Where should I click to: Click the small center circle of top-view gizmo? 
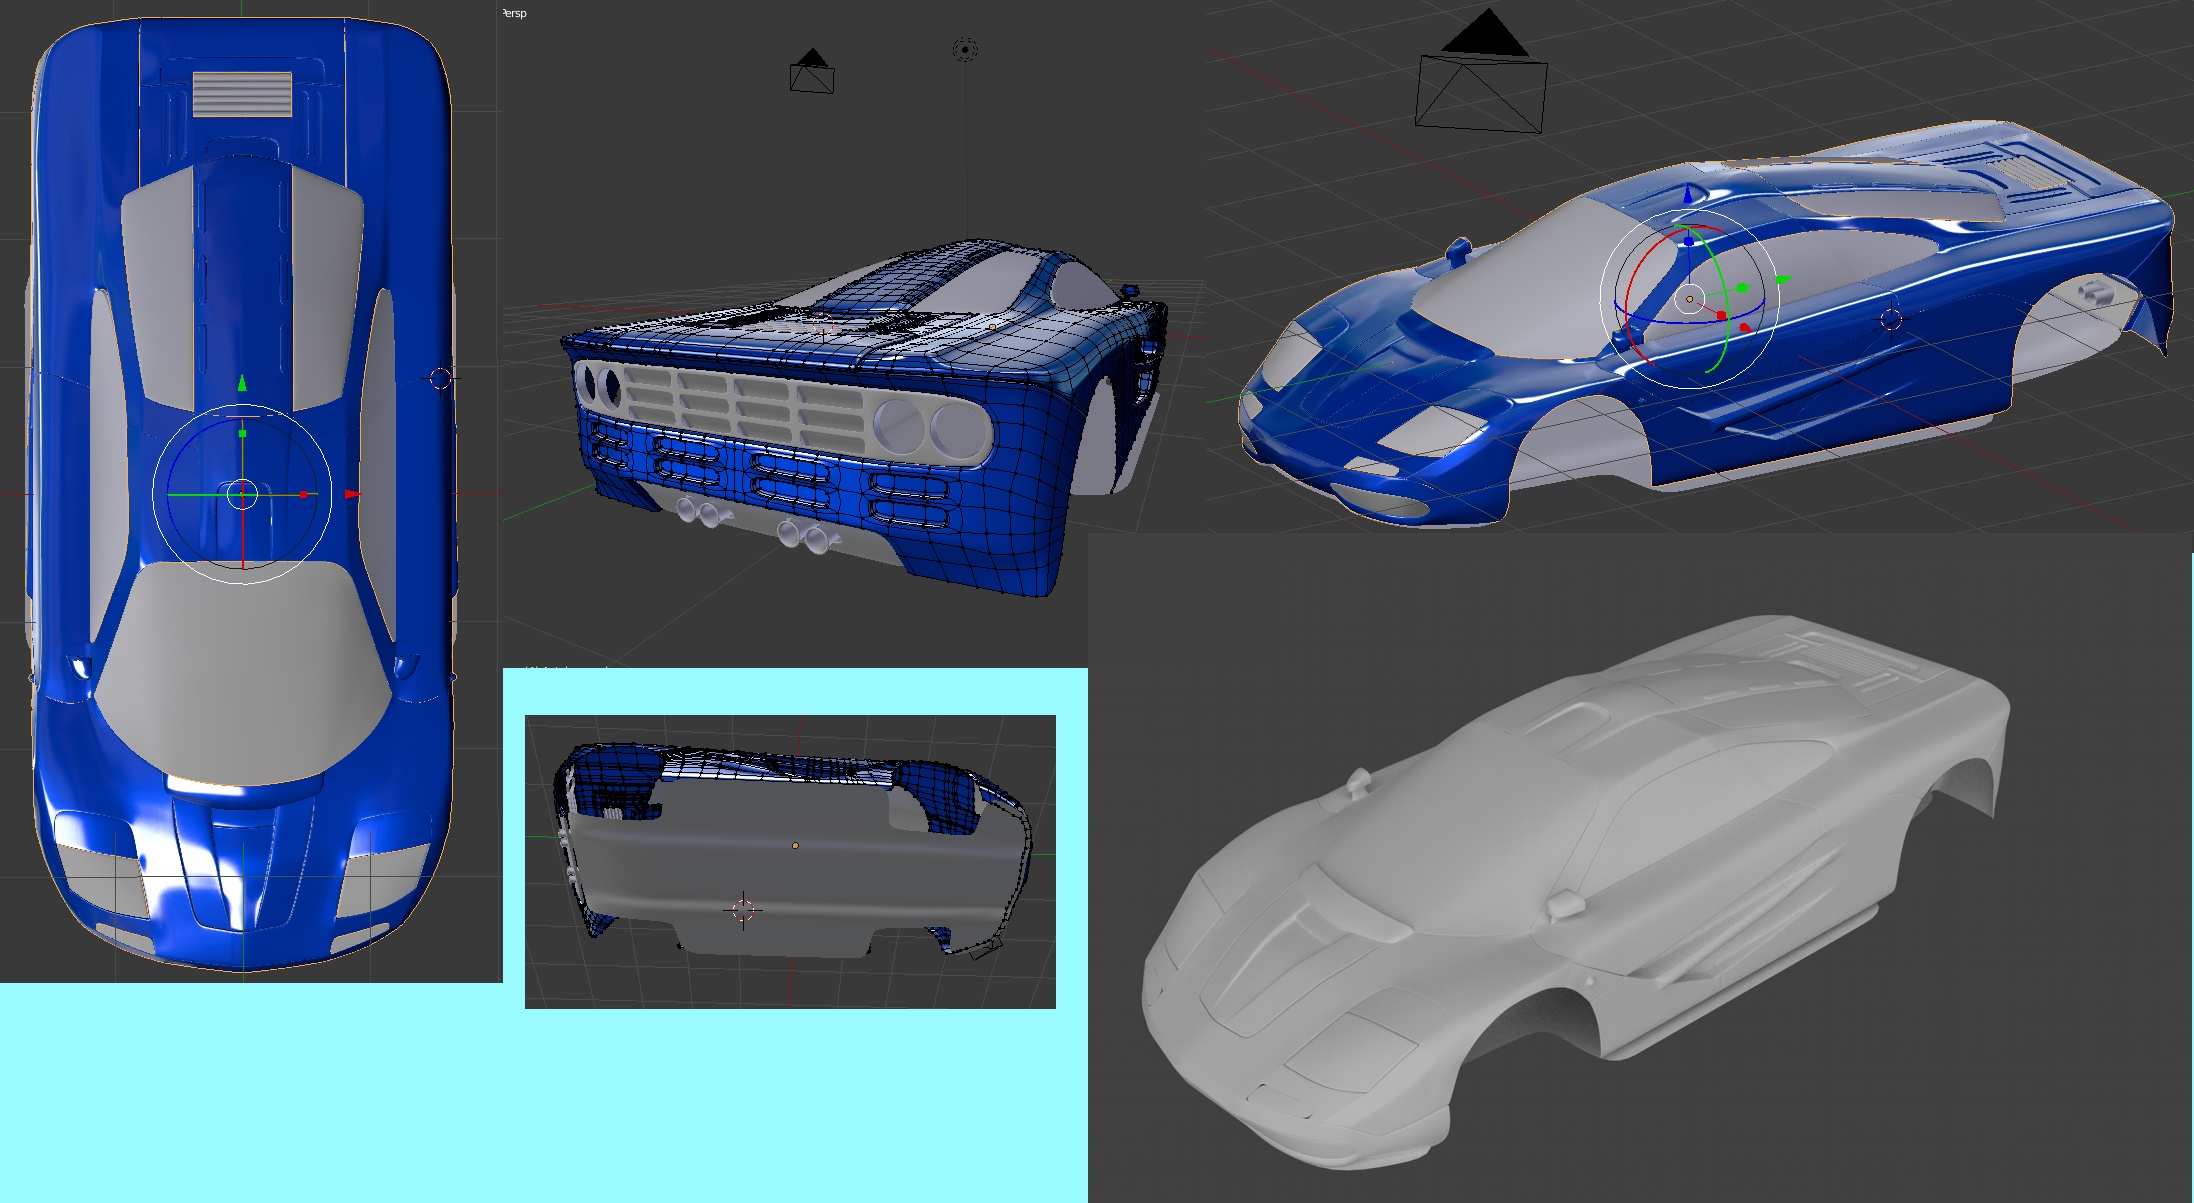[242, 494]
